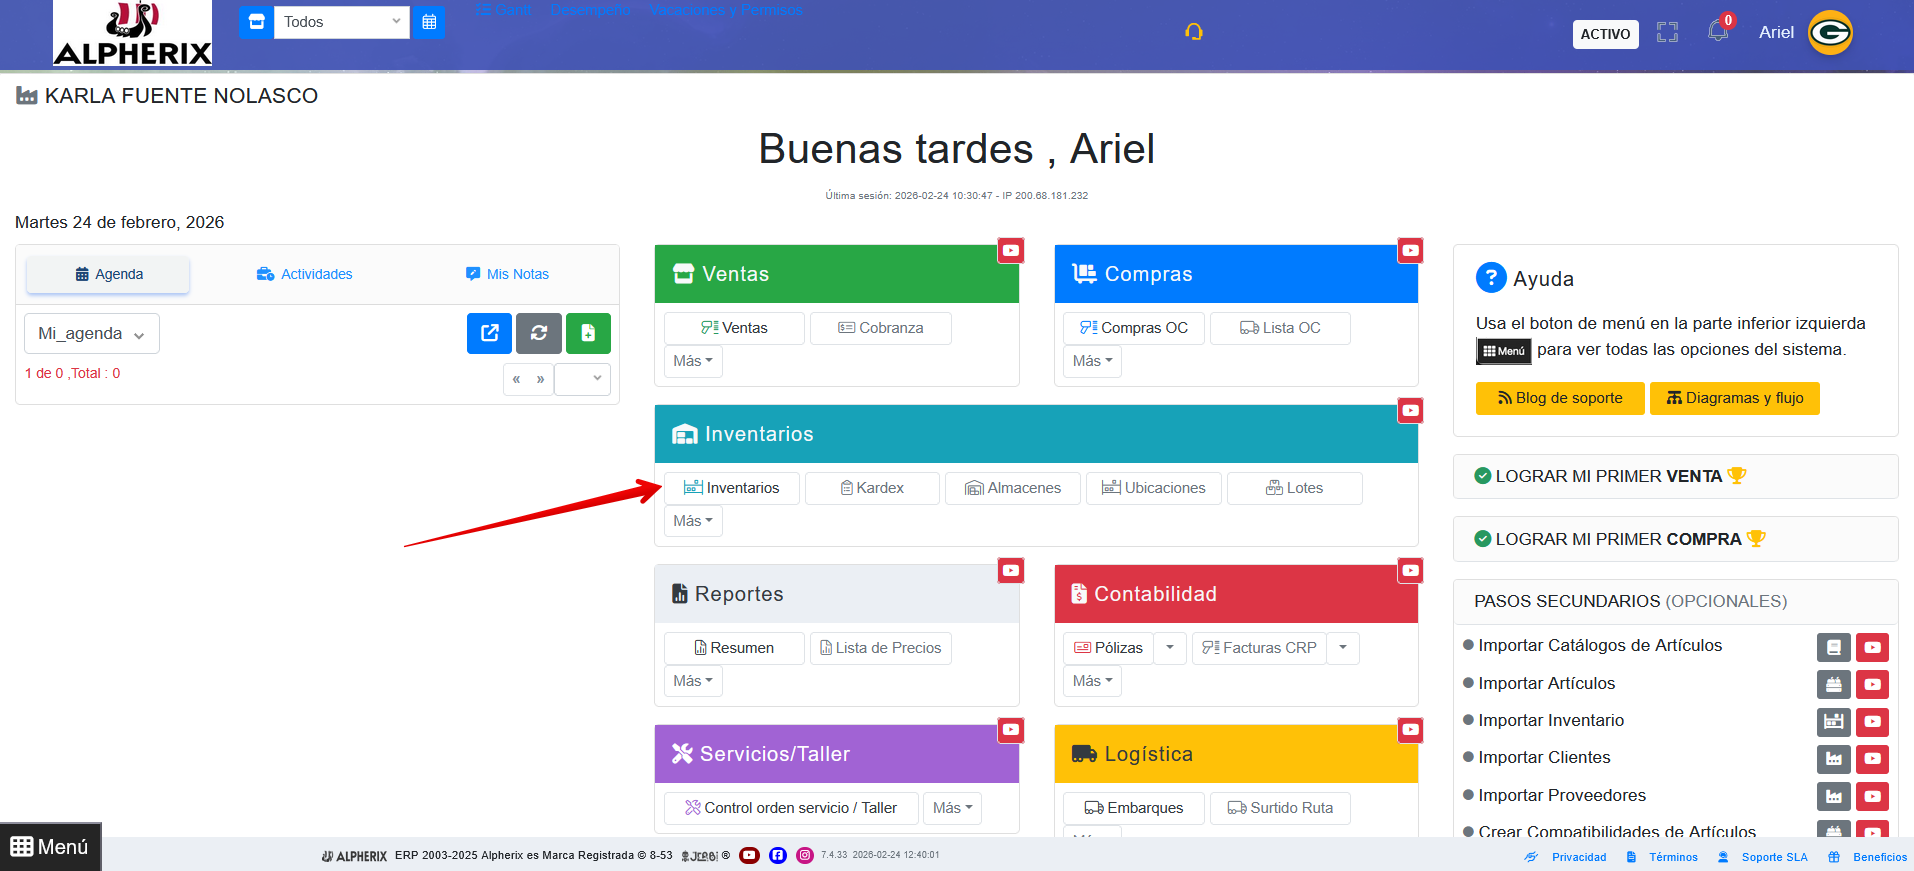Switch to the Actividades tab
The width and height of the screenshot is (1914, 871).
point(305,274)
